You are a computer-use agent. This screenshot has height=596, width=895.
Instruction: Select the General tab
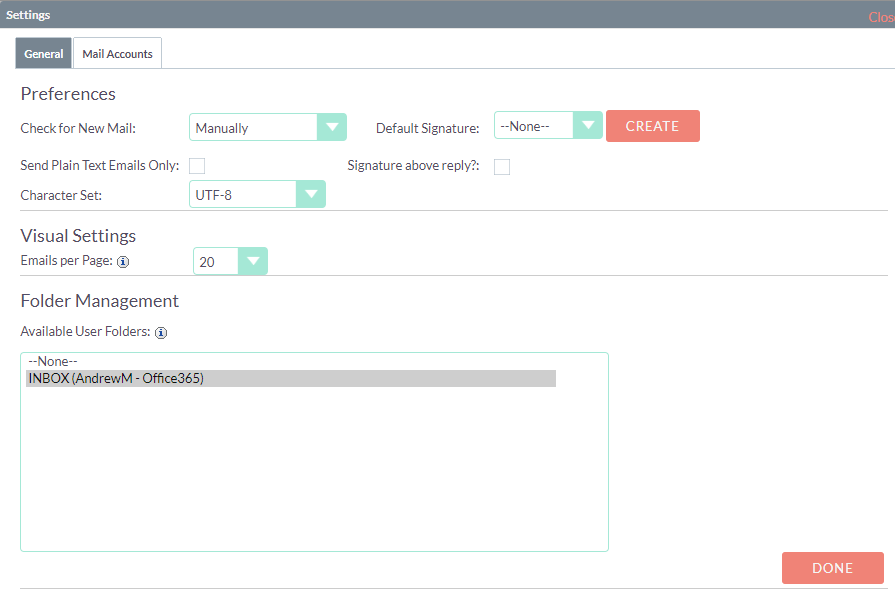[43, 54]
